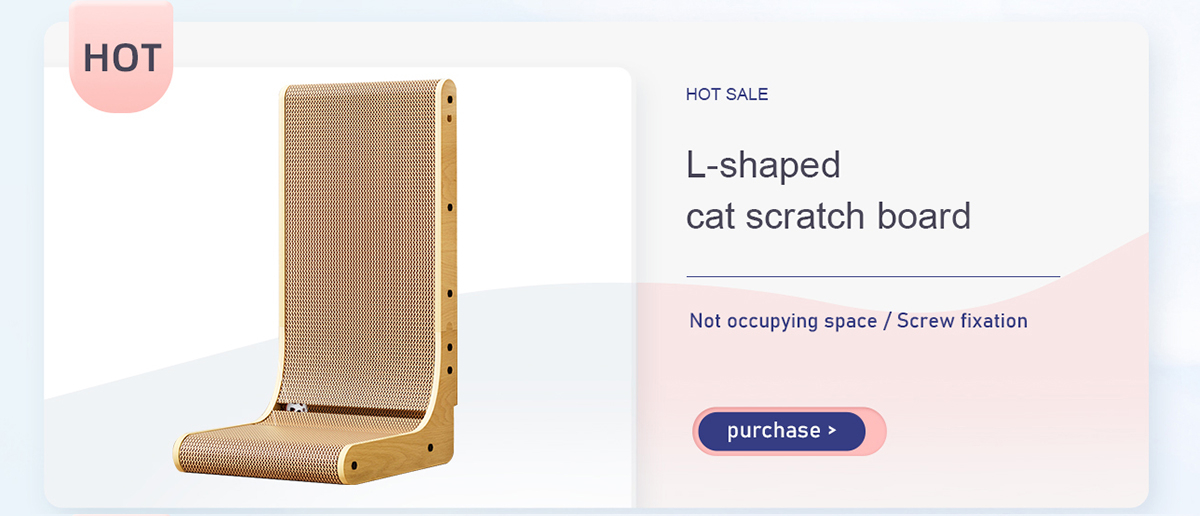1200x516 pixels.
Task: Click the blue purchase button
Action: (782, 431)
